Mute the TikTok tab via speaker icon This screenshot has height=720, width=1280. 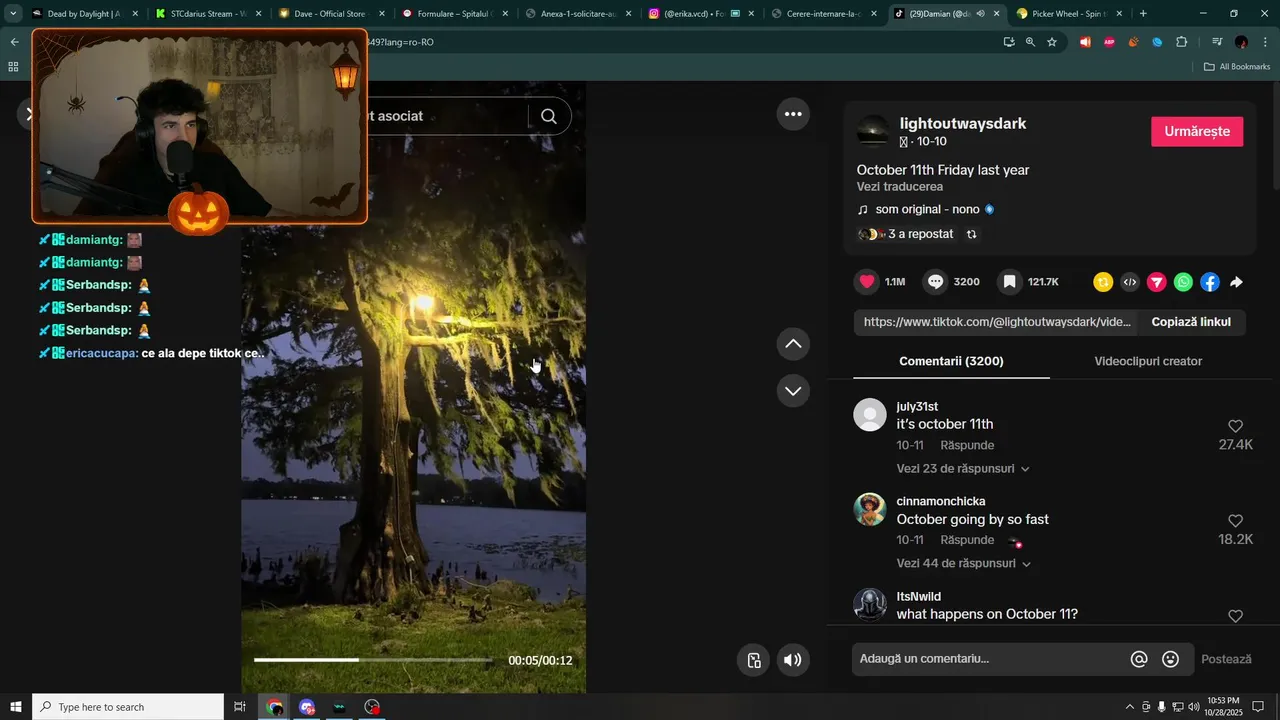[x=980, y=14]
